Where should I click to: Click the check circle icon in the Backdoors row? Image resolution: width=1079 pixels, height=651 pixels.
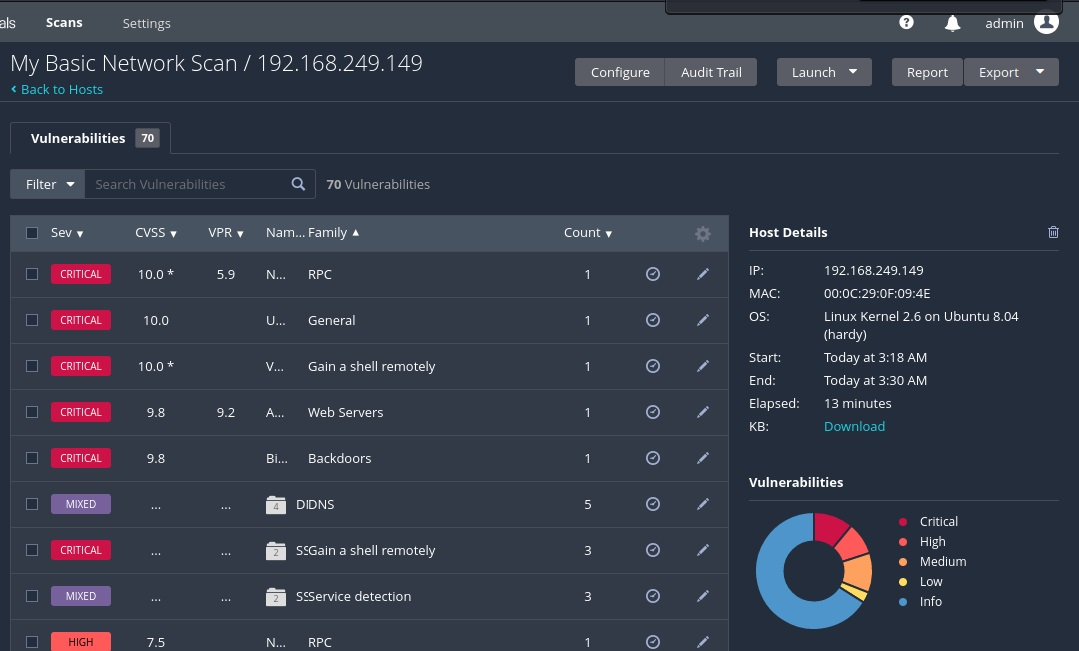(x=653, y=458)
